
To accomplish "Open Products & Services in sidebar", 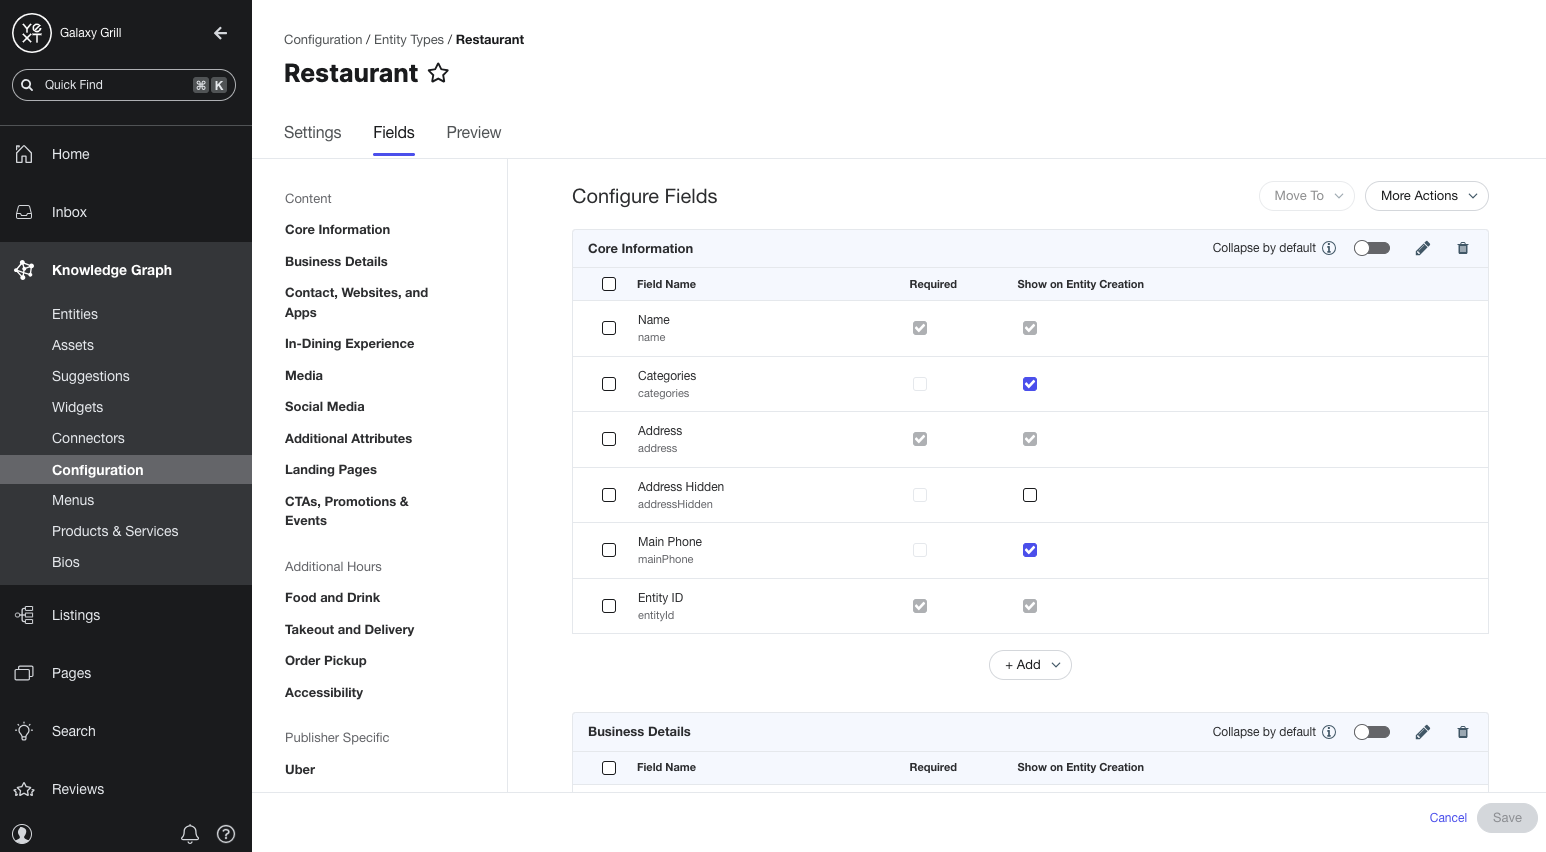I will (x=115, y=531).
